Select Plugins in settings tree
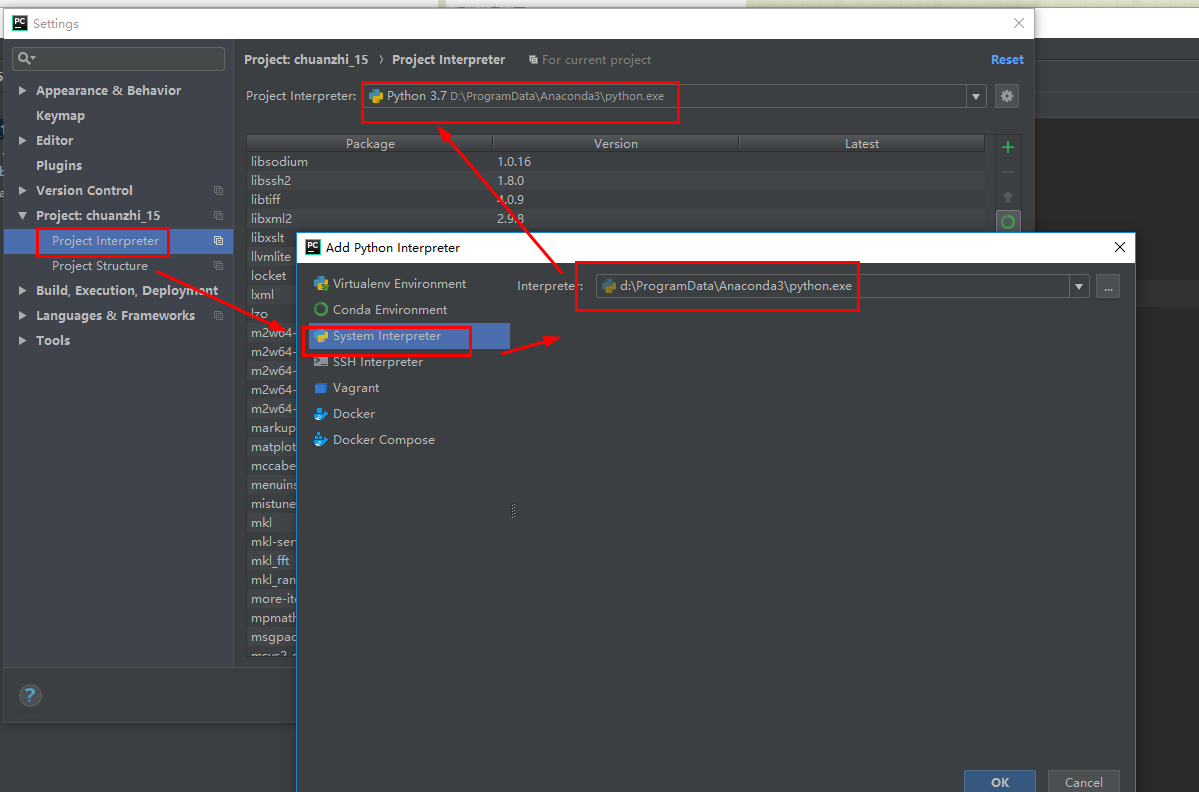Screen dimensions: 1199x792 [59, 165]
